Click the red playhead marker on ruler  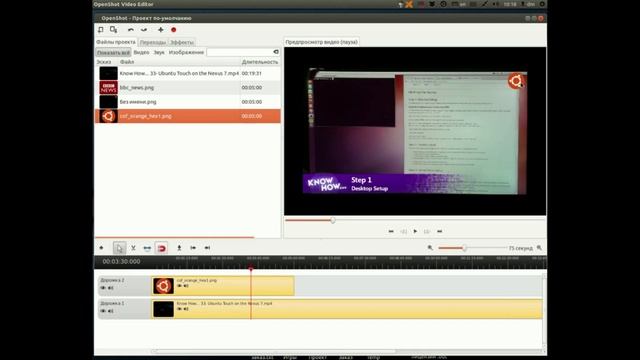click(x=251, y=269)
